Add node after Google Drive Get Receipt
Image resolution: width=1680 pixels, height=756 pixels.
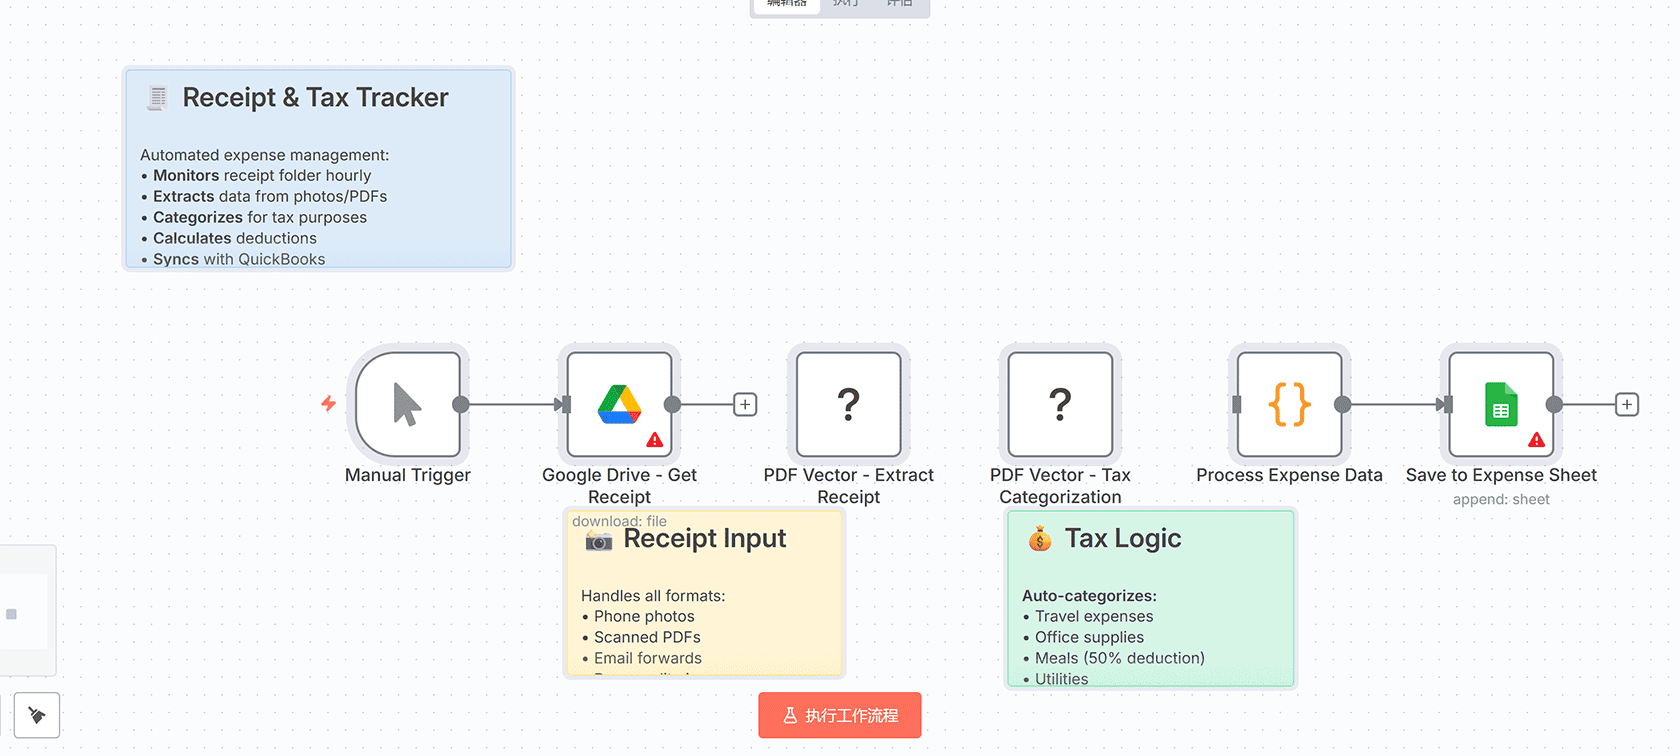745,405
